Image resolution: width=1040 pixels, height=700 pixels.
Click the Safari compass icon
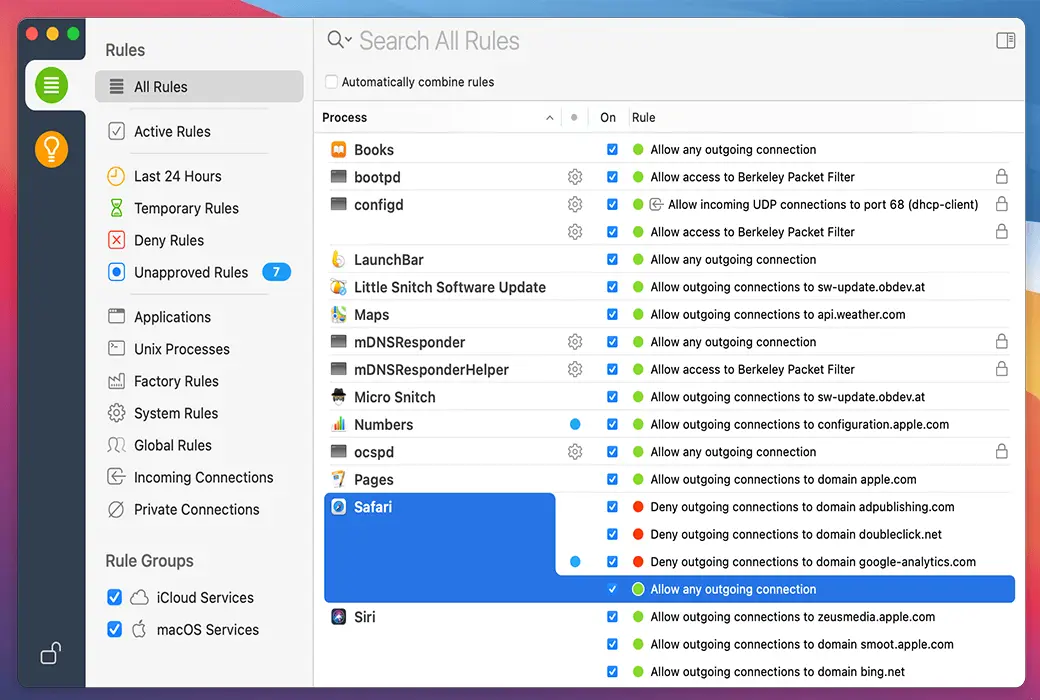pyautogui.click(x=339, y=507)
